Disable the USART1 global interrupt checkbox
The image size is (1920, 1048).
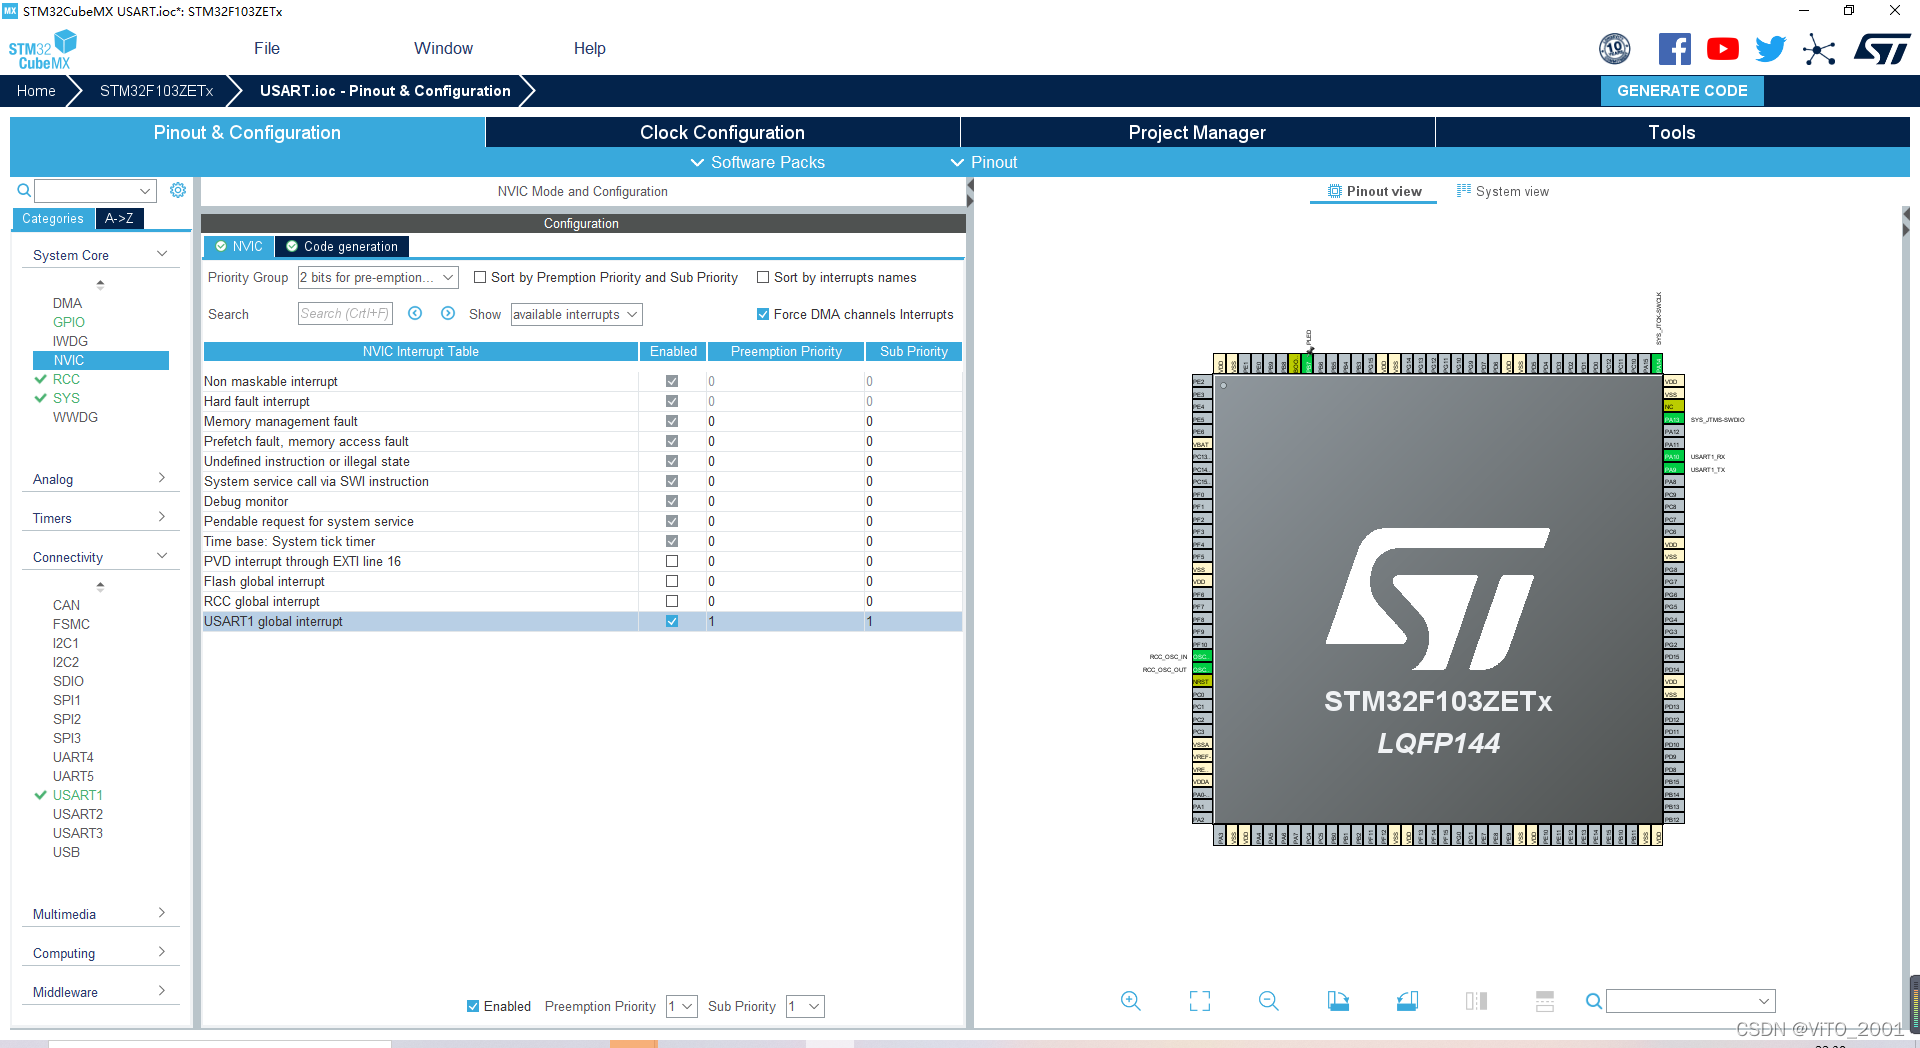(672, 621)
